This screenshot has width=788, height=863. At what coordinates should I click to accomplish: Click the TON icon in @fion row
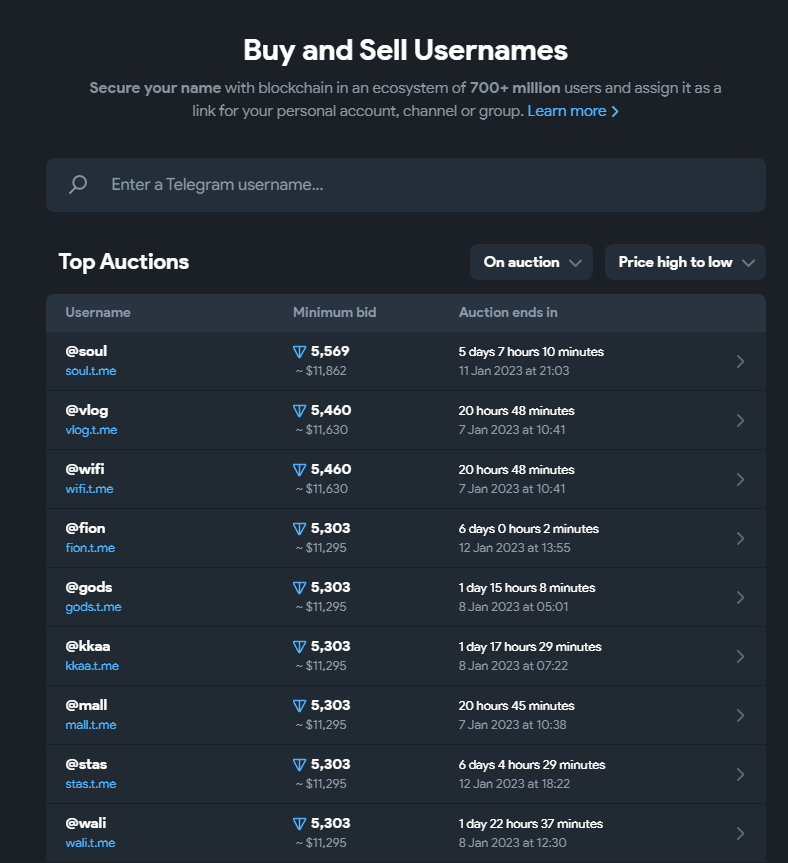coord(299,529)
